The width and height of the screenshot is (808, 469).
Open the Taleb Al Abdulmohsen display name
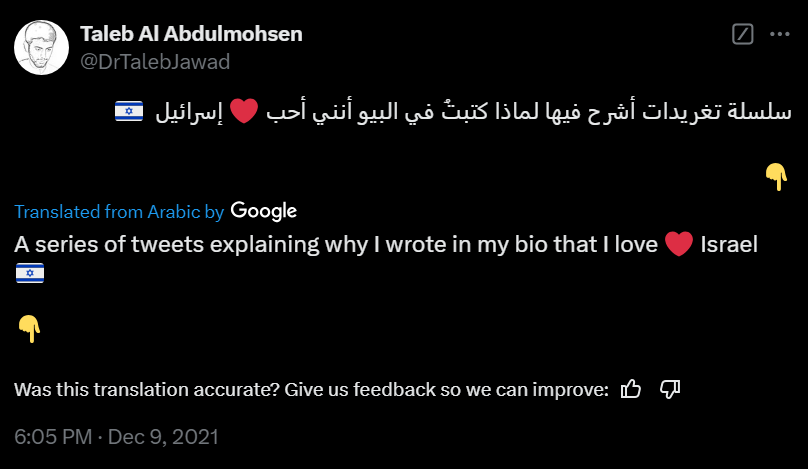191,34
